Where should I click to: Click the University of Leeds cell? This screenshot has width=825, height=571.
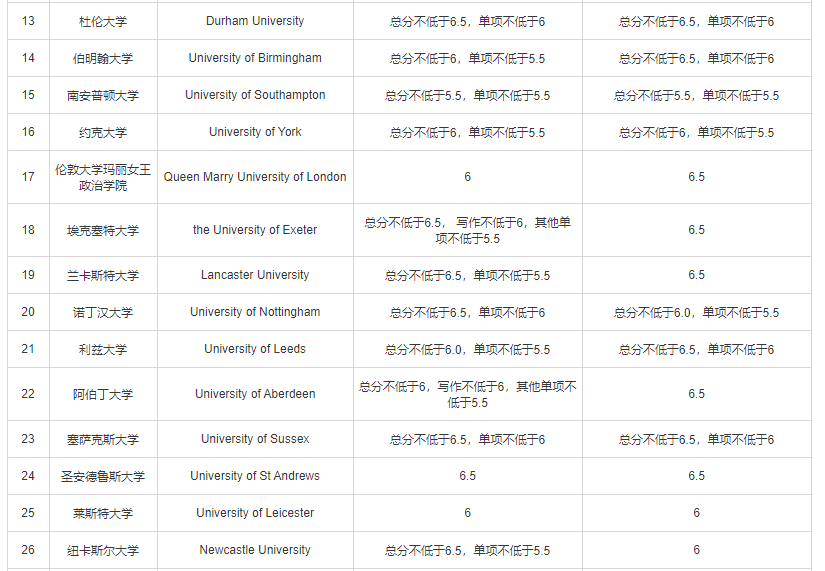point(255,349)
